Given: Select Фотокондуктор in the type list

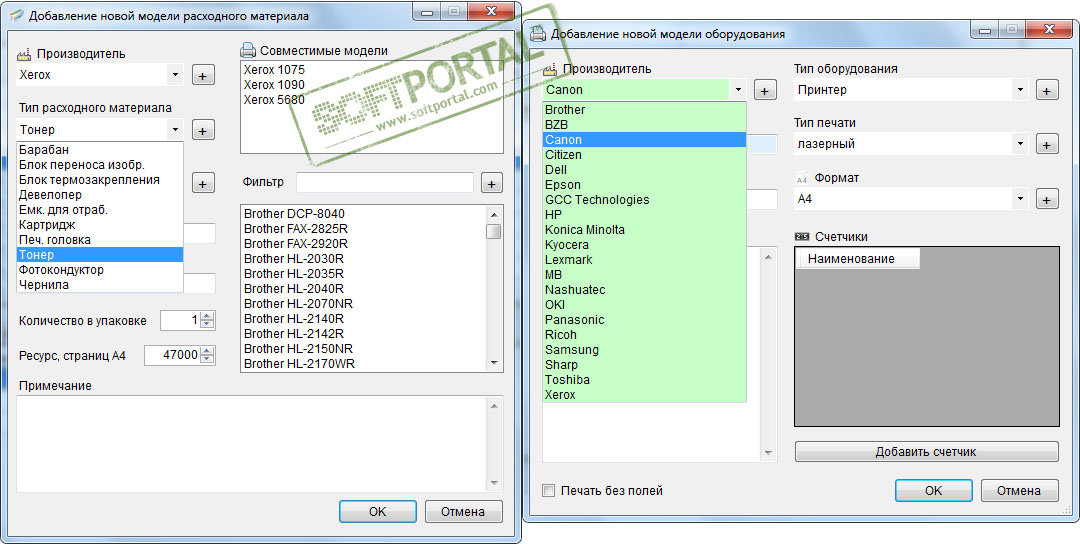Looking at the screenshot, I should 100,269.
